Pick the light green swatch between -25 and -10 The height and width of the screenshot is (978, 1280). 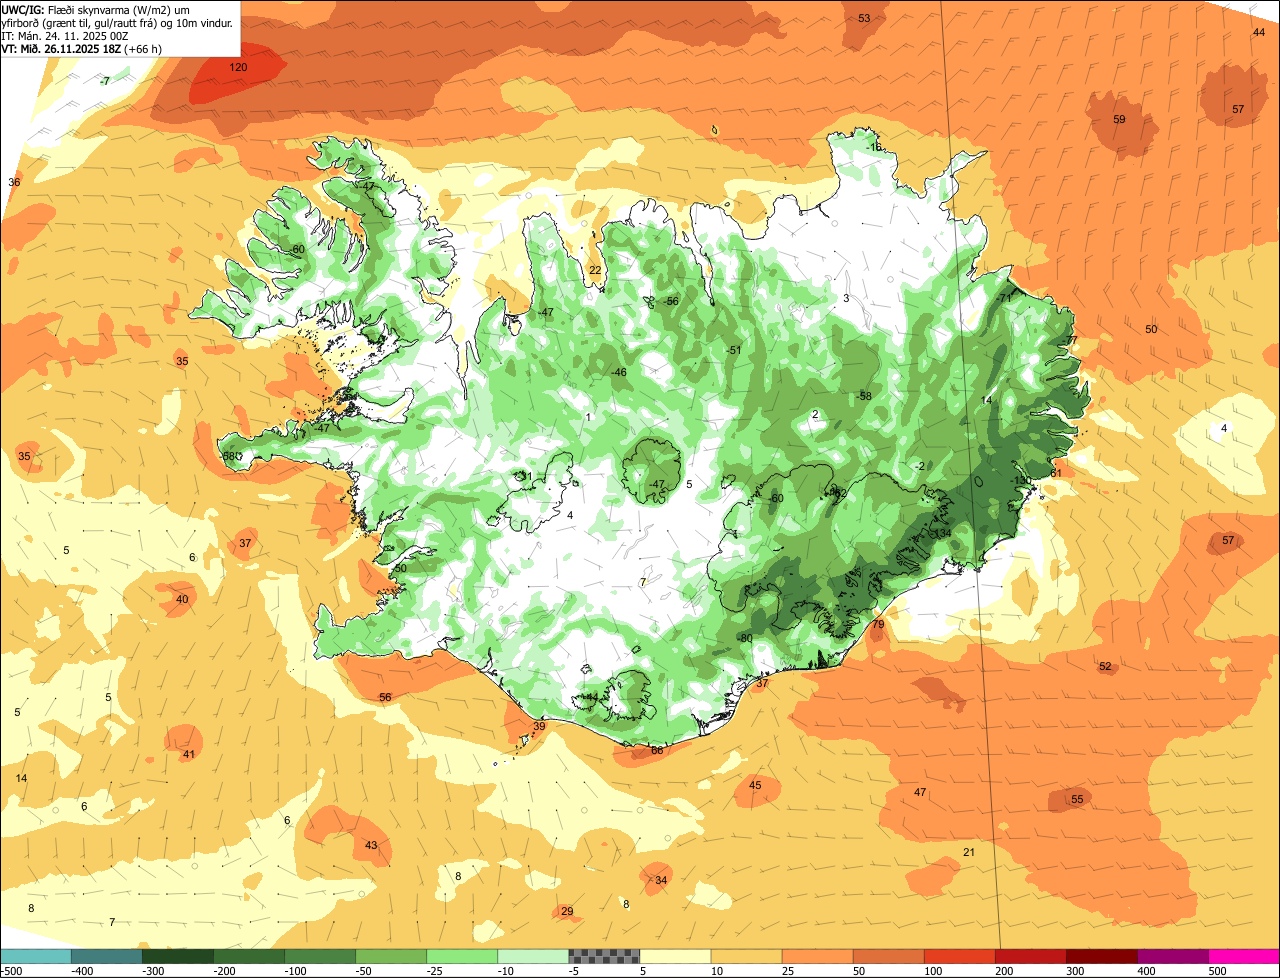click(461, 956)
